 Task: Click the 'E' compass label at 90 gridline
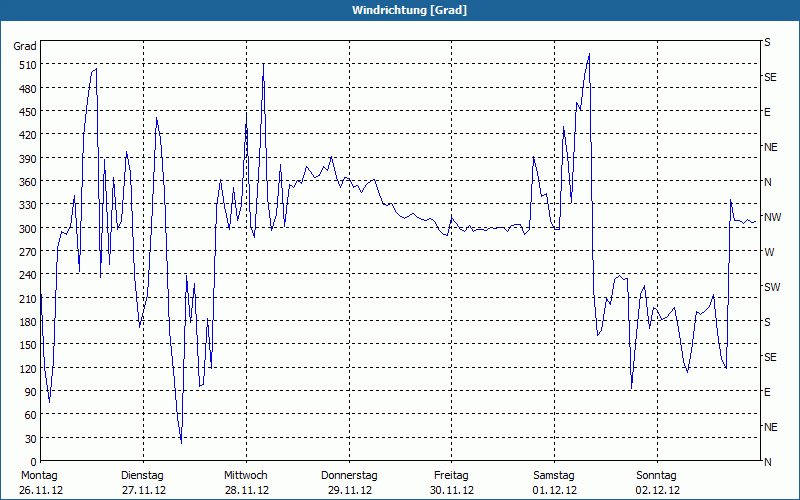coord(767,392)
